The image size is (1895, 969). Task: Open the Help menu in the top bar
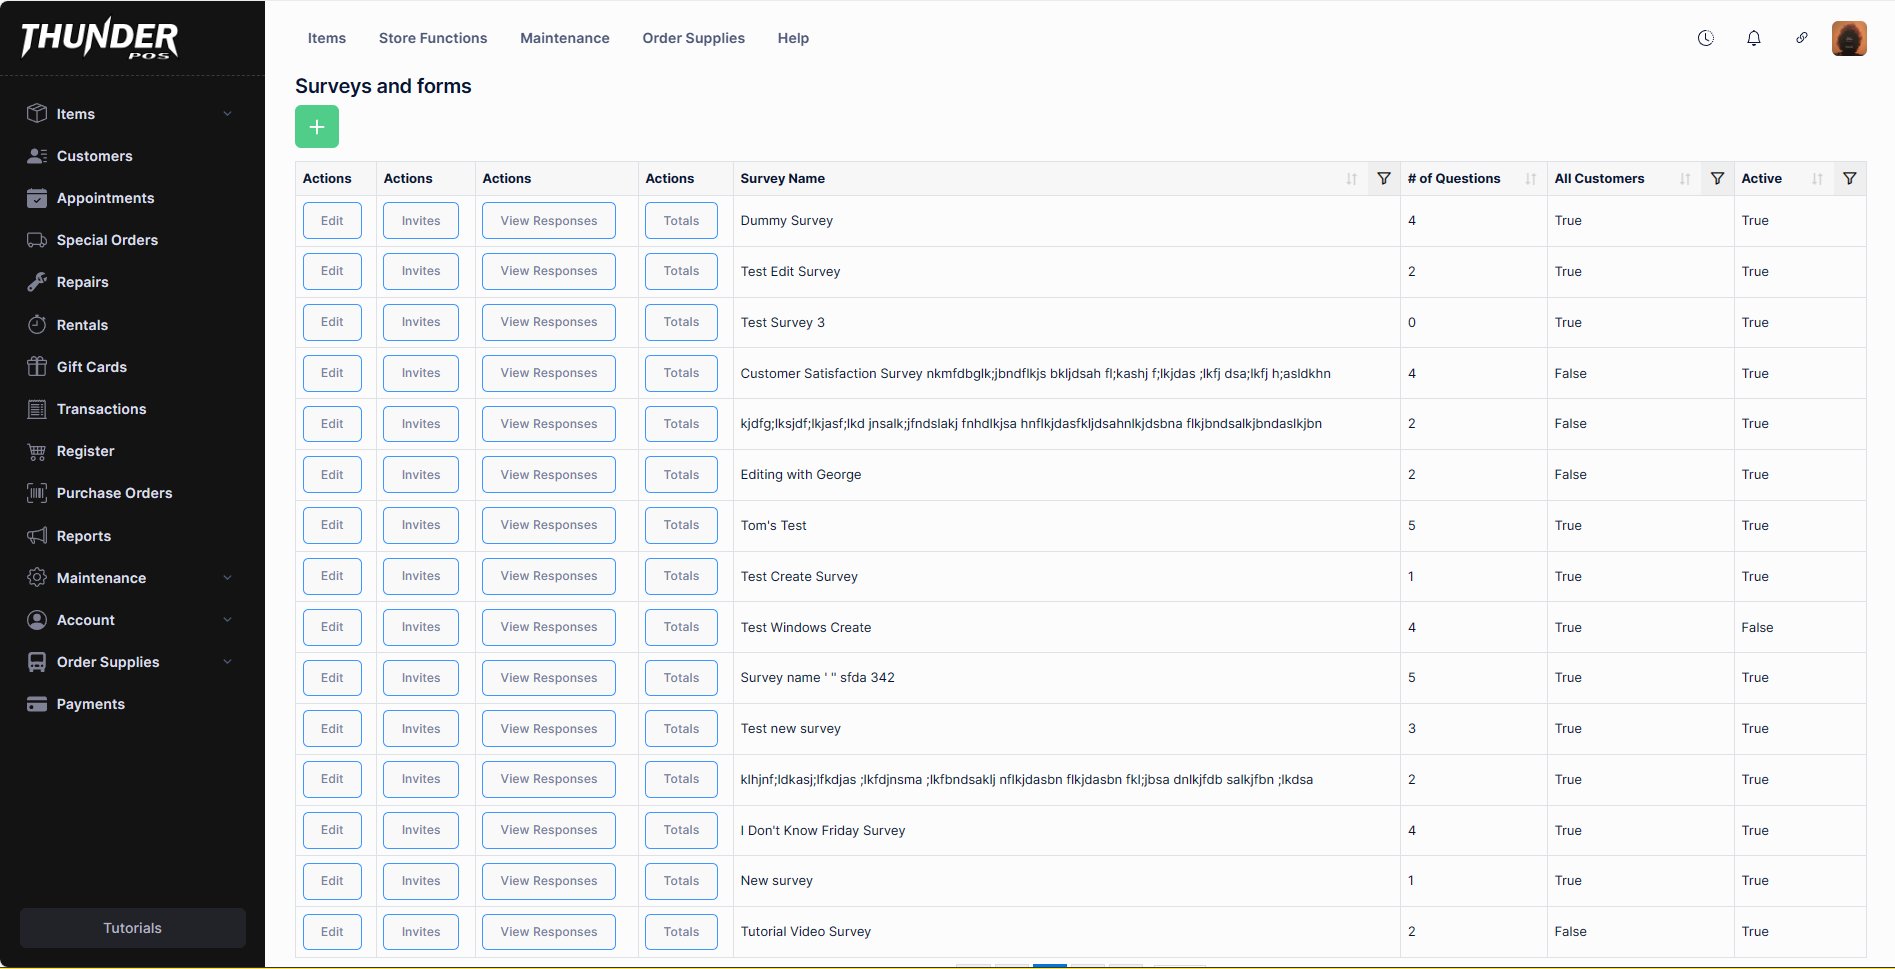tap(792, 38)
